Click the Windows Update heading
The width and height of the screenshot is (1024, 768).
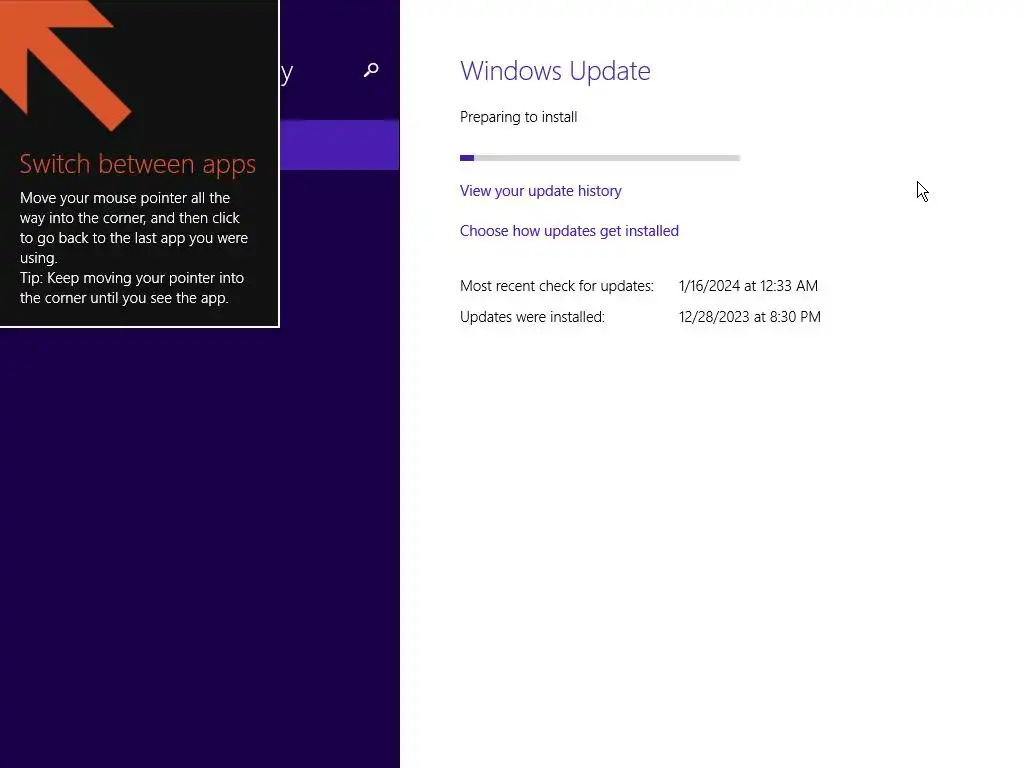[555, 71]
